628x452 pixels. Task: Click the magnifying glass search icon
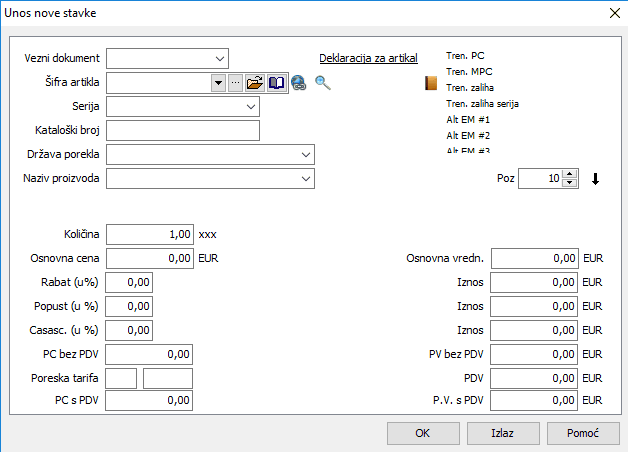click(x=322, y=83)
